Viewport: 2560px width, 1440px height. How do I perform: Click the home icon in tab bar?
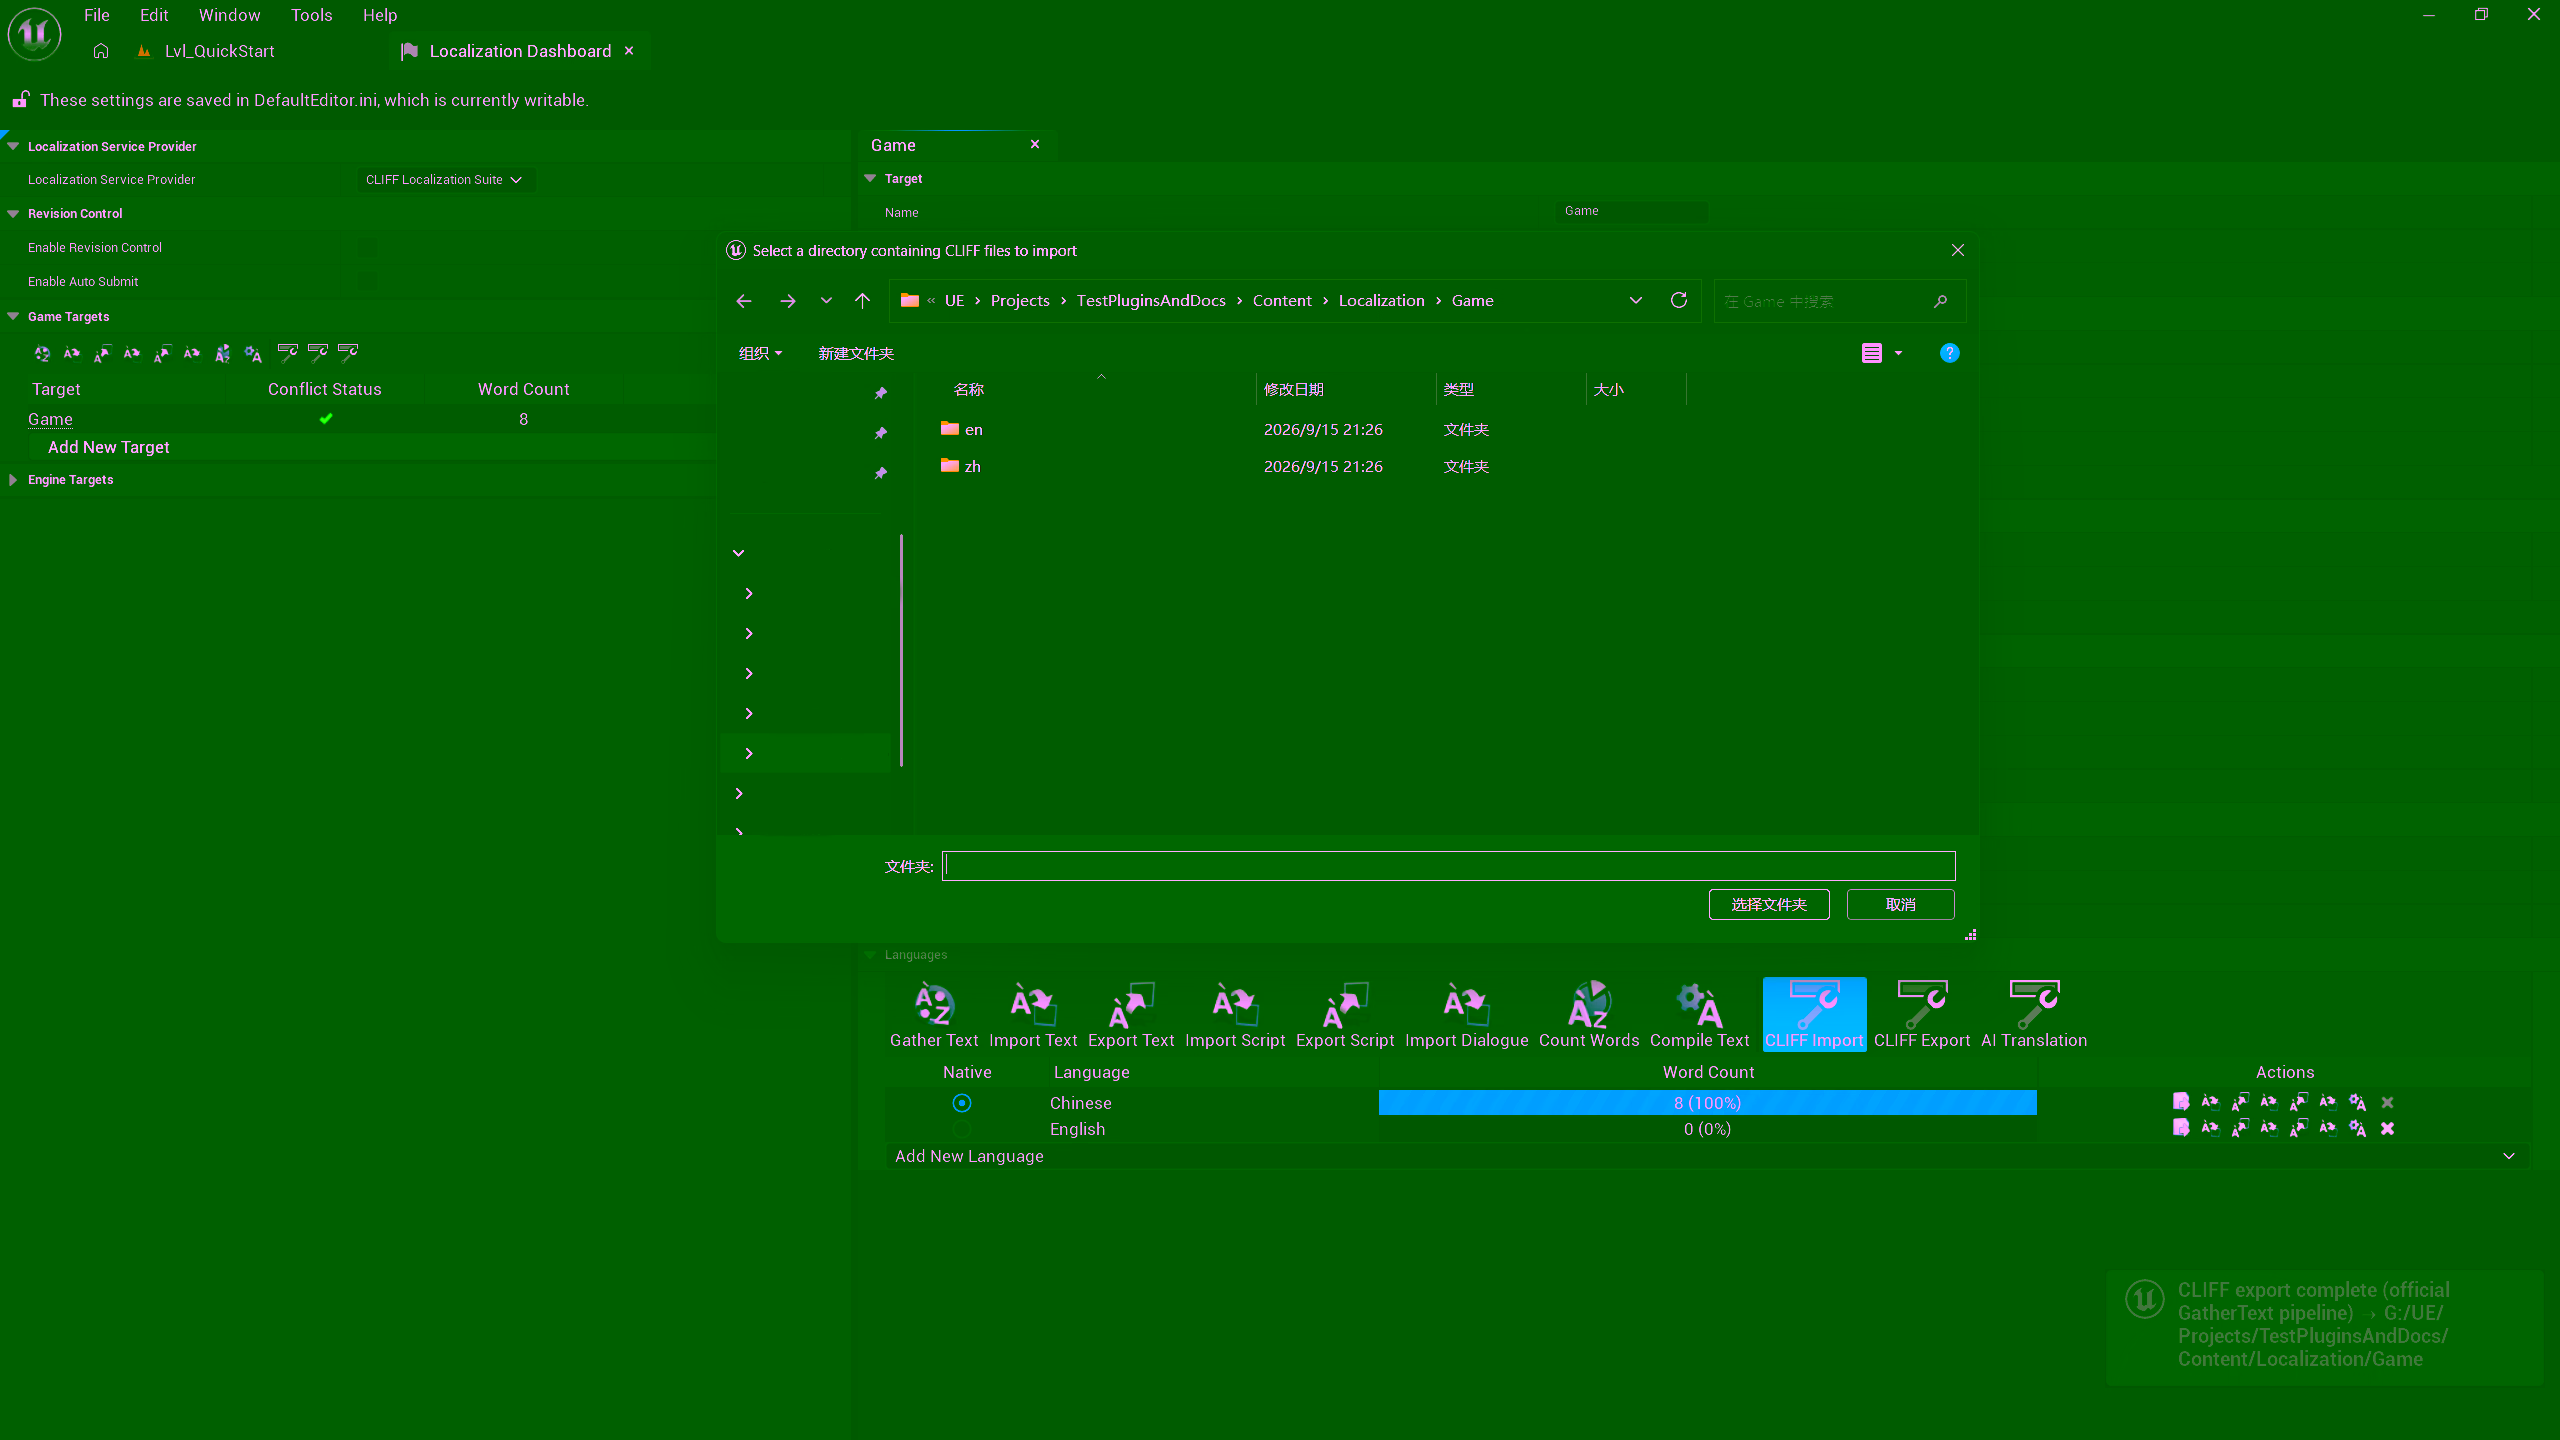100,51
